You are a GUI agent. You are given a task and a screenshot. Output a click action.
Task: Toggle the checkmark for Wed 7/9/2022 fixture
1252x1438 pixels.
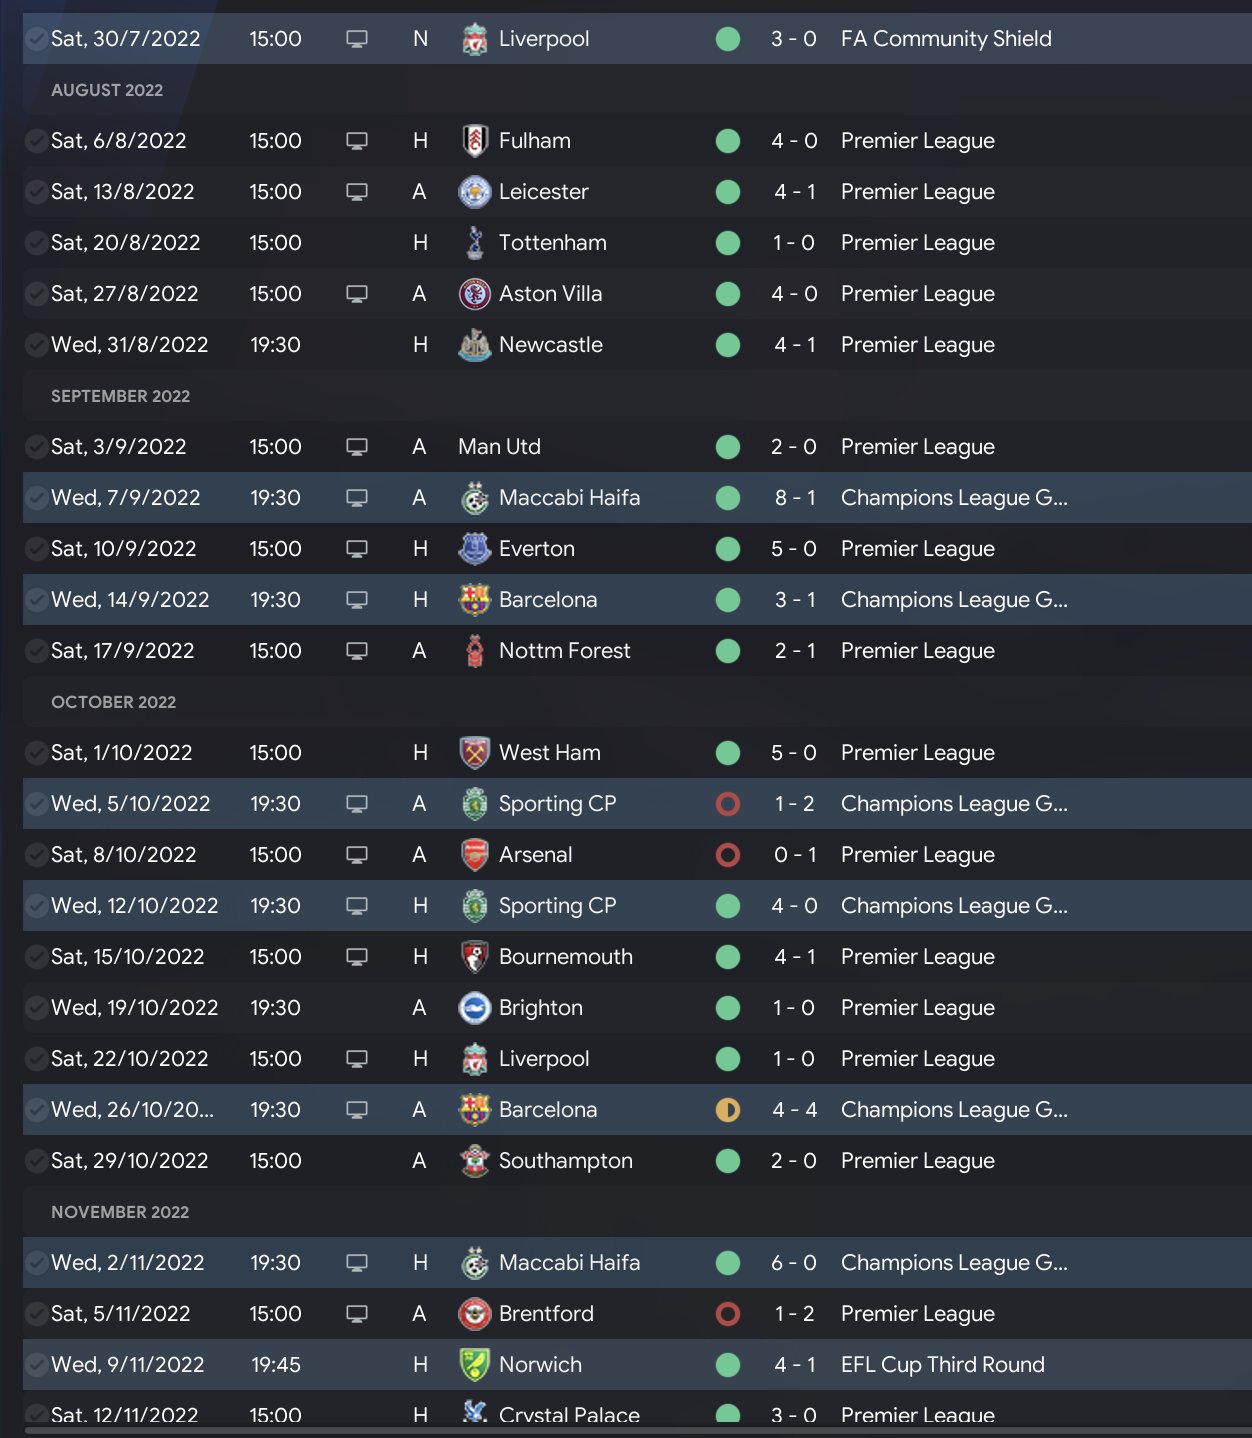(x=37, y=498)
